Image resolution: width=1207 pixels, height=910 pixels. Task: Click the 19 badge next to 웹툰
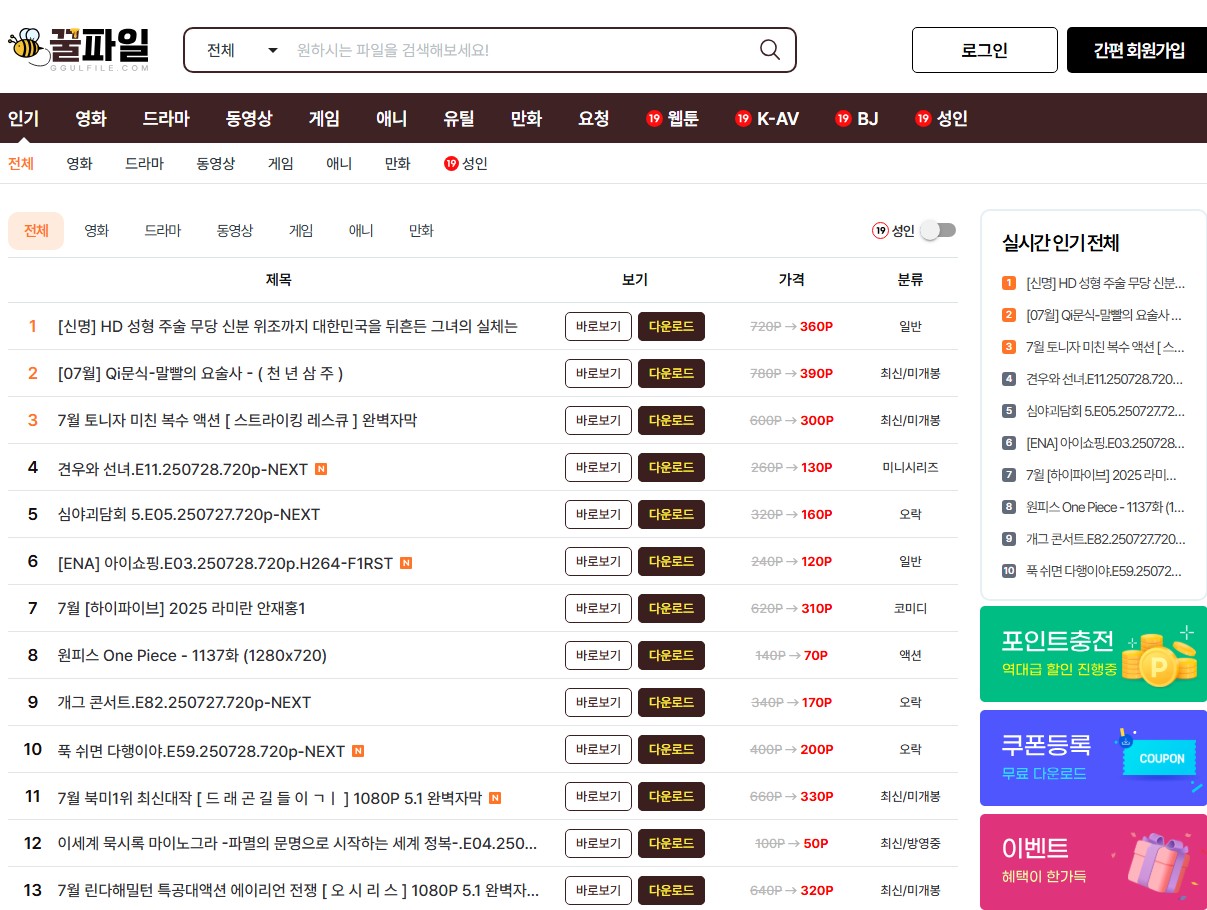(x=652, y=118)
